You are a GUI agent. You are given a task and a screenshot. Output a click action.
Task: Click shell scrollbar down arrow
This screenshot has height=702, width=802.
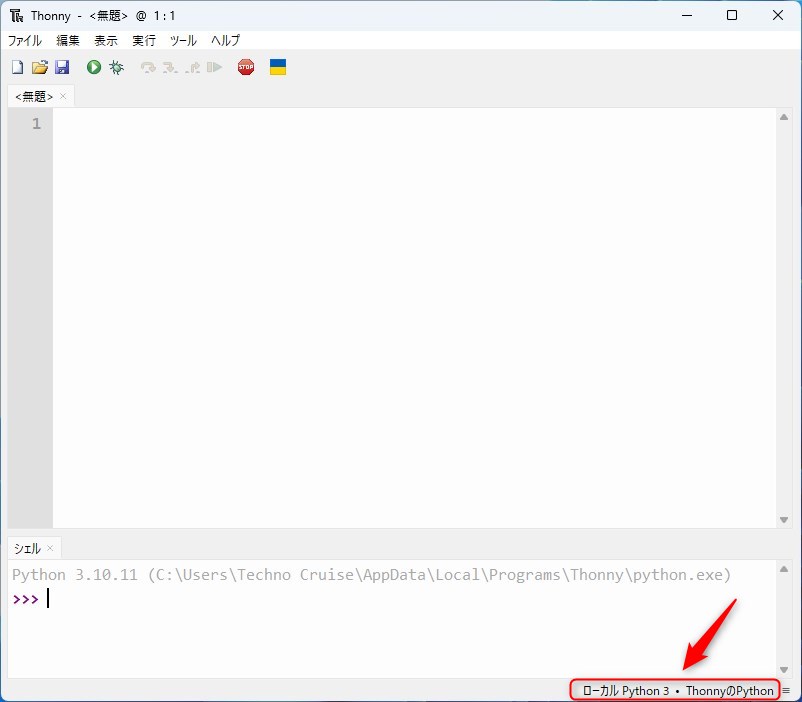784,670
